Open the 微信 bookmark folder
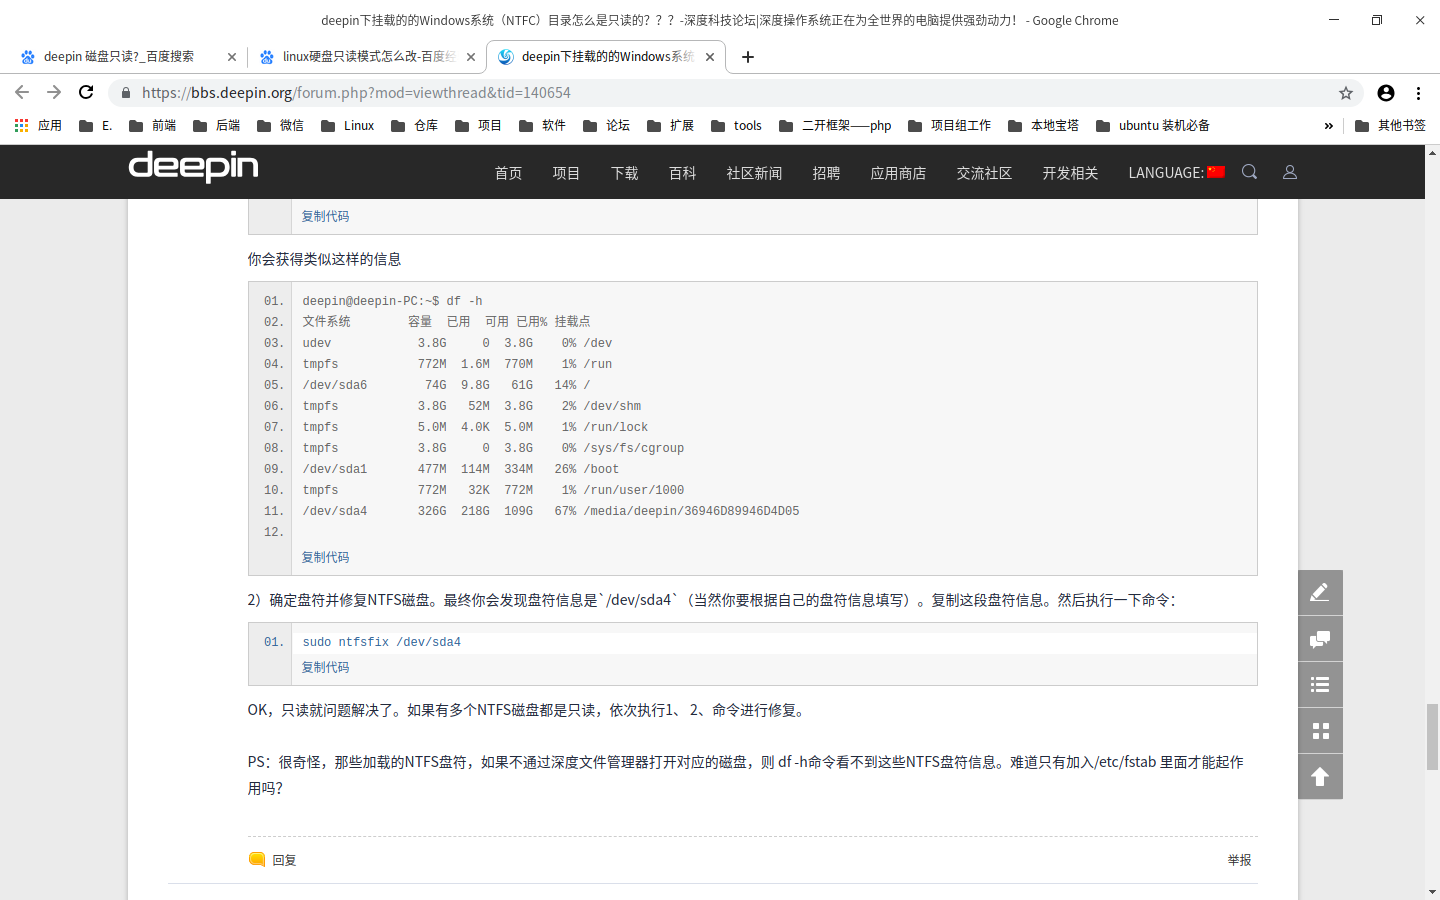 coord(281,126)
